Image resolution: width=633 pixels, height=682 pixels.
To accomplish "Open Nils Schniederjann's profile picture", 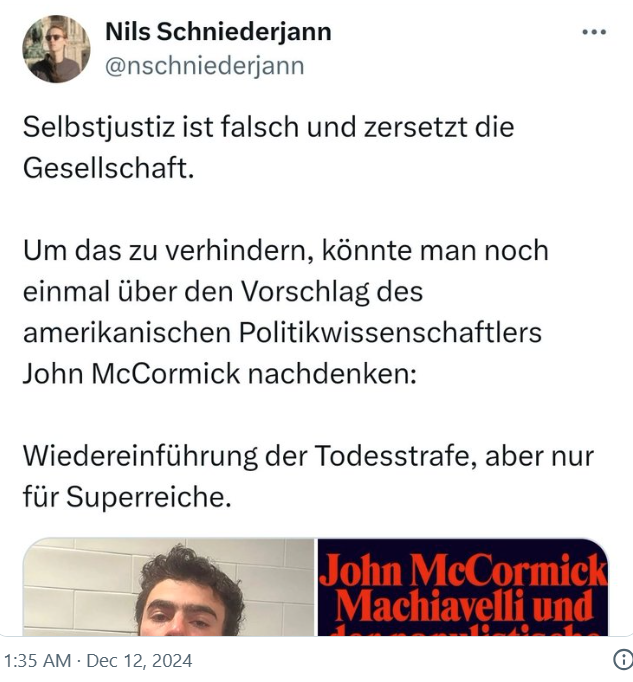I will [57, 49].
